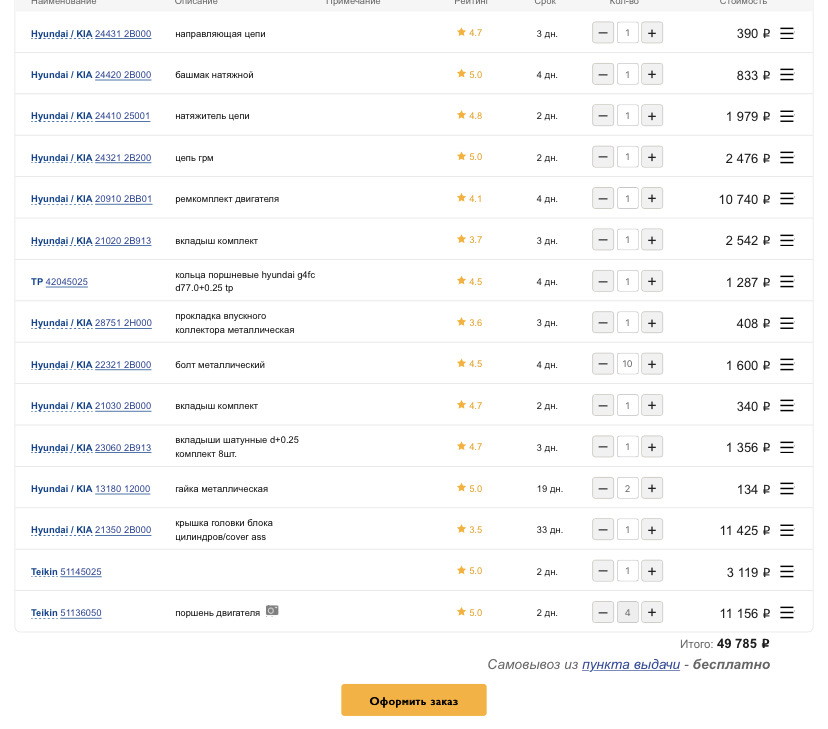The height and width of the screenshot is (729, 828).
Task: Open row menu for Teikin 51145025 item
Action: coord(786,572)
